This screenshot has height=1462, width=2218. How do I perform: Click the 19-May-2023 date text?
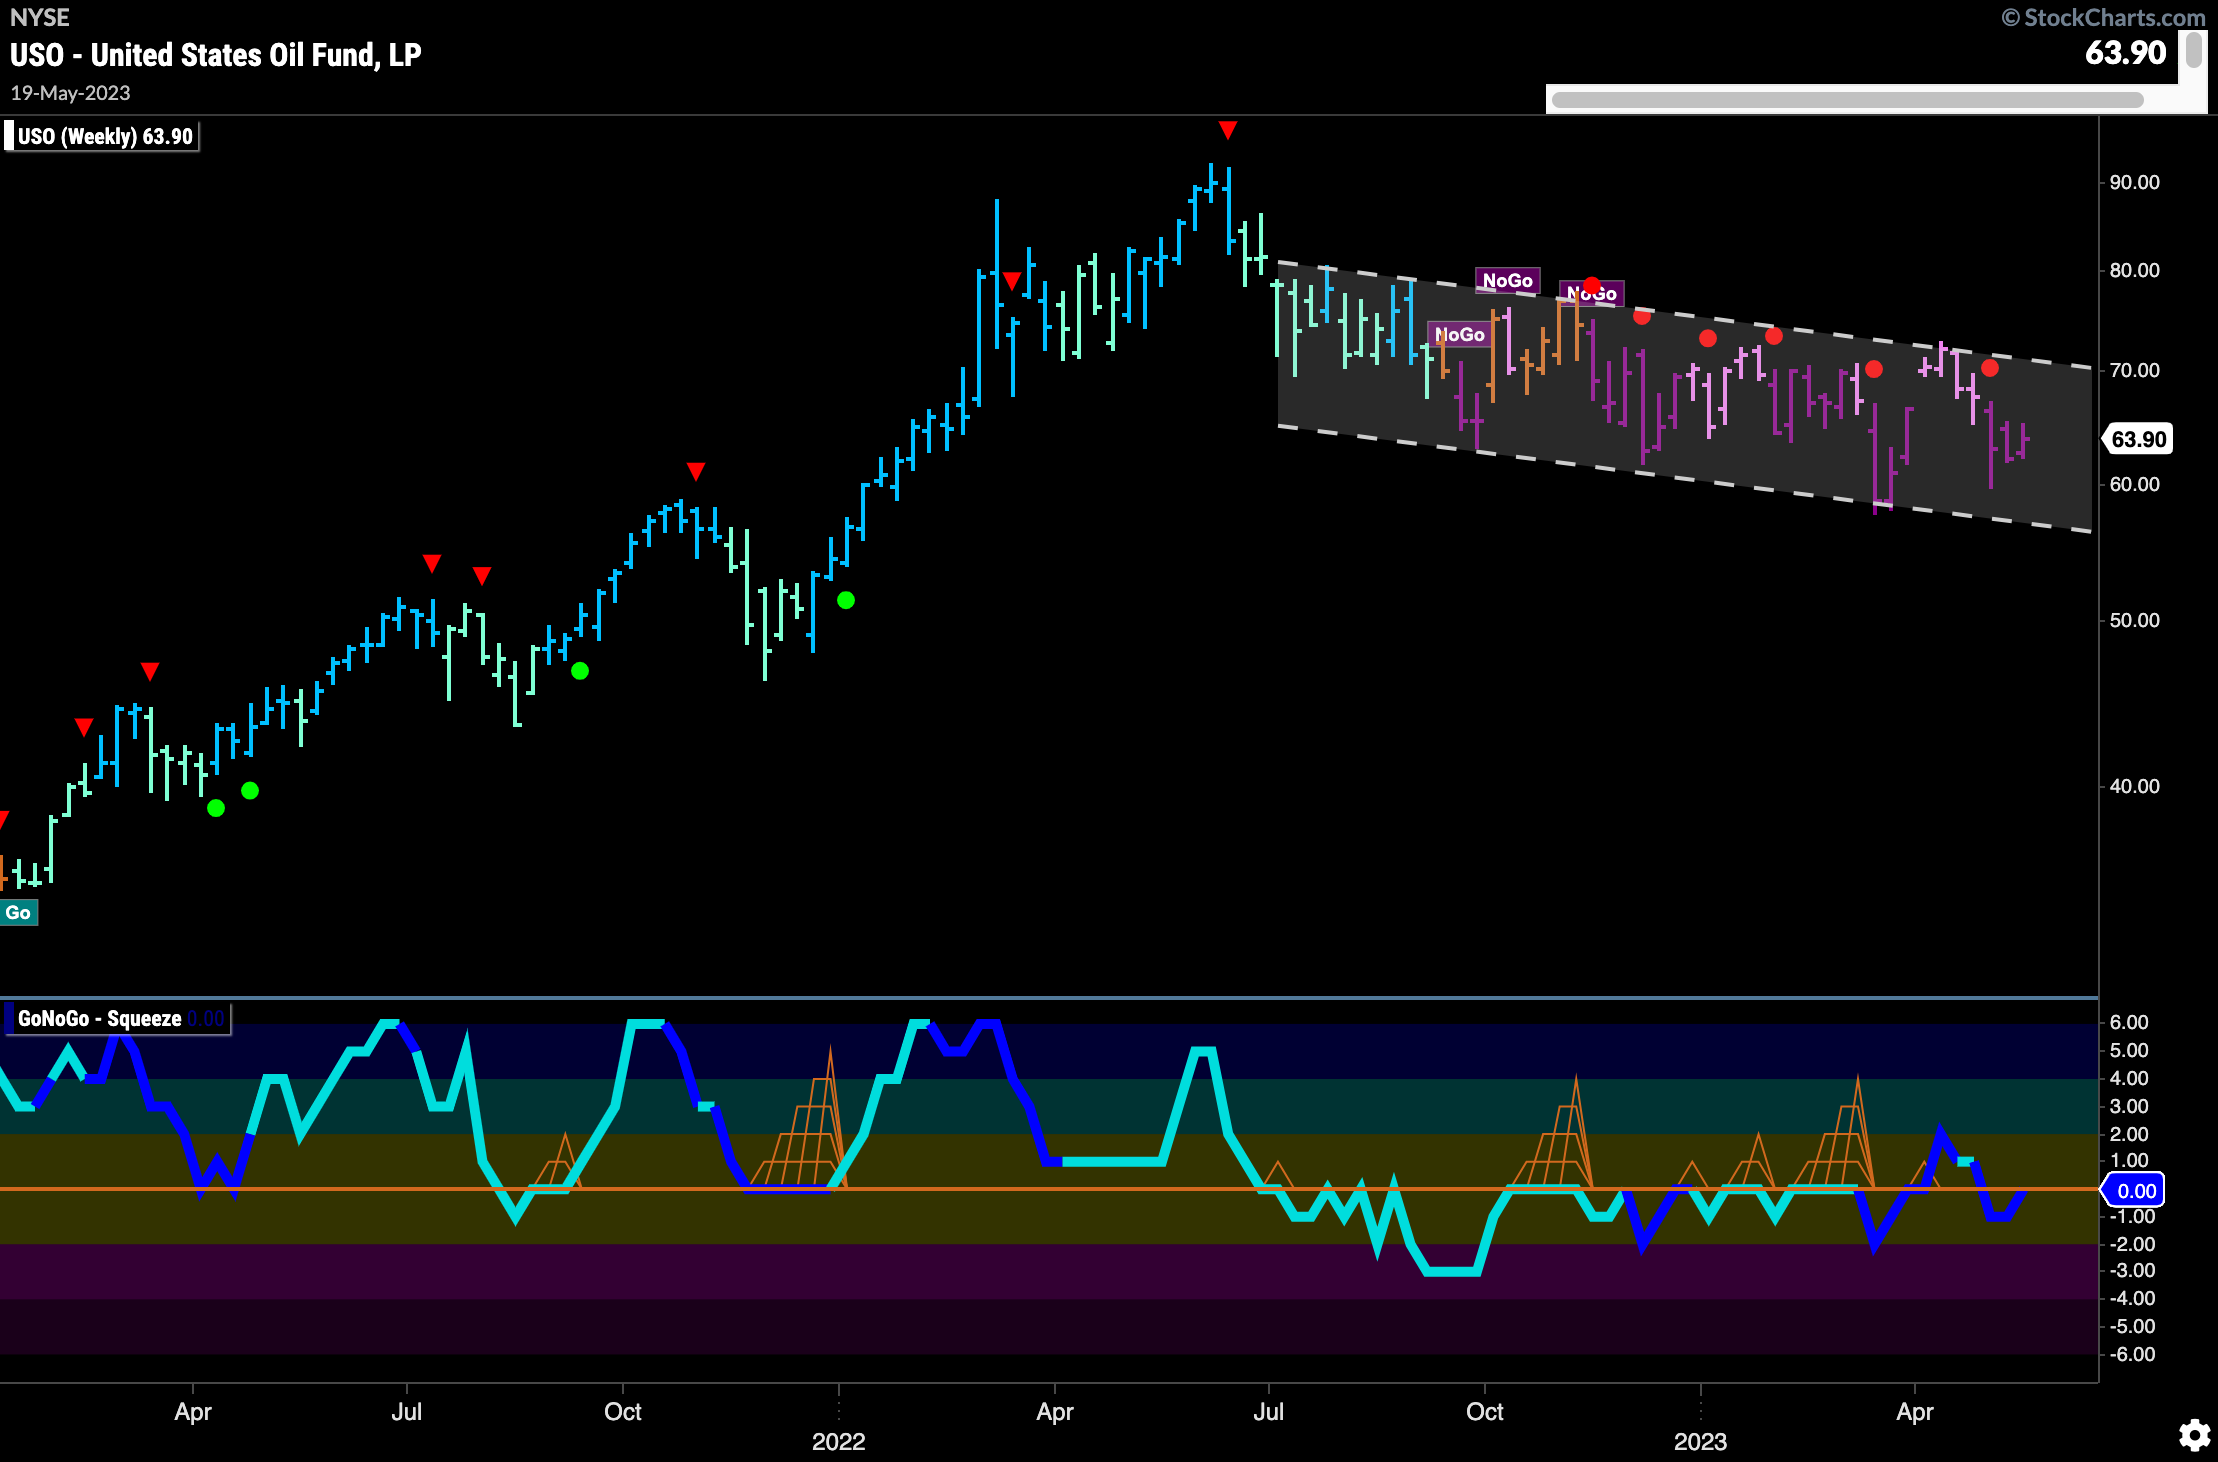click(x=70, y=93)
